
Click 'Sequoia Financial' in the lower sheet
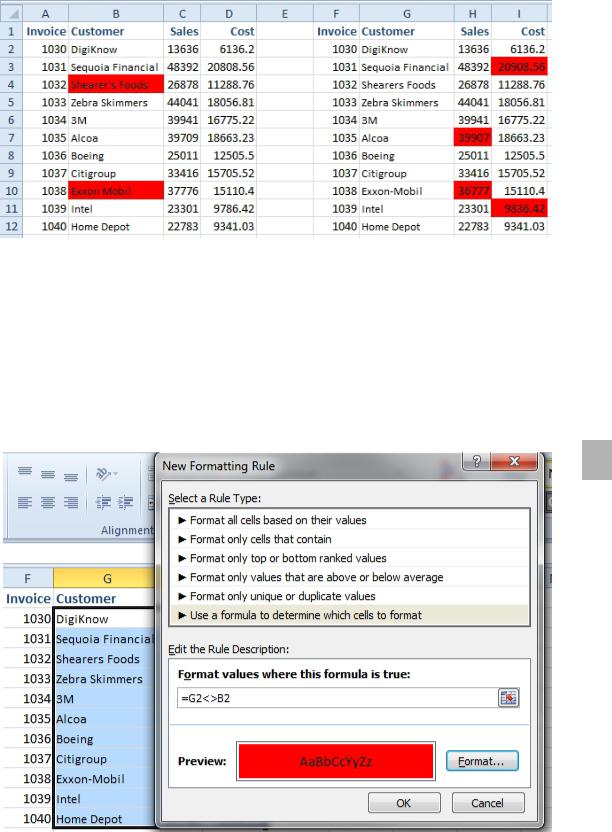(x=104, y=639)
